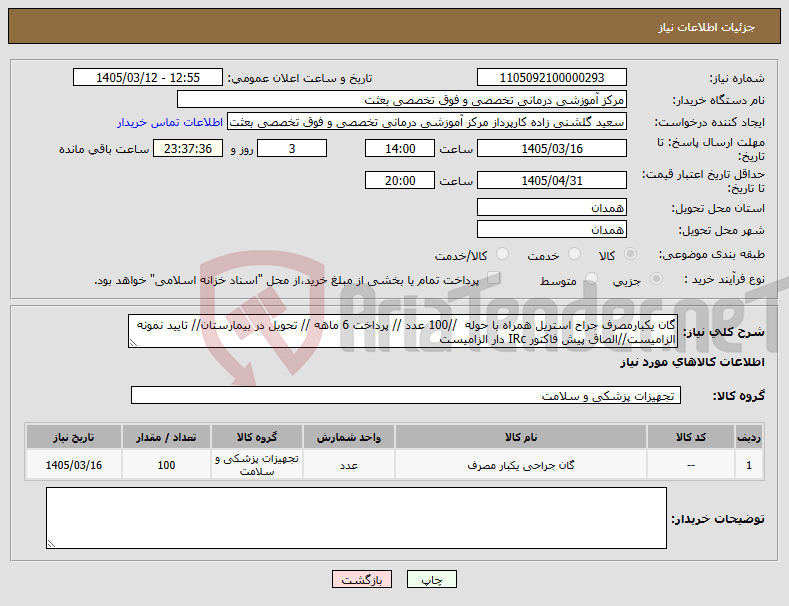Click the page header جزئیات اطلاعات نیاز

[x=706, y=27]
